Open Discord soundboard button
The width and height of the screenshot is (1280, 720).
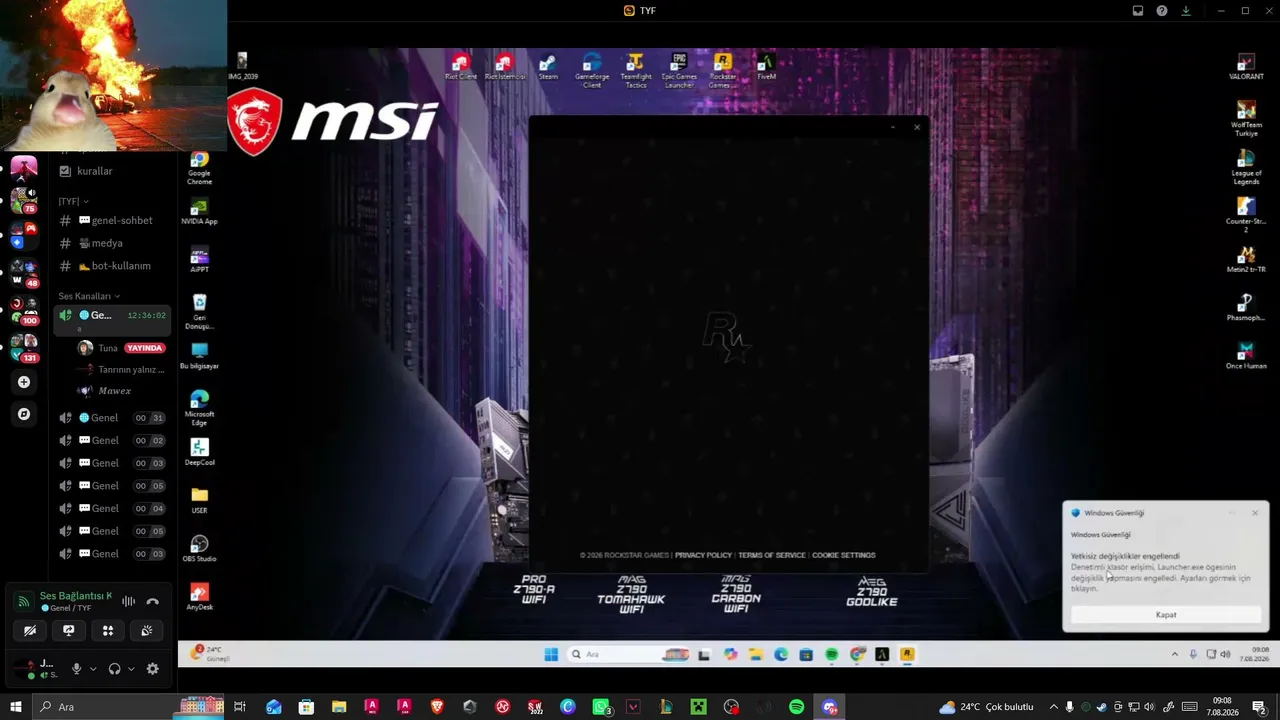pyautogui.click(x=147, y=630)
